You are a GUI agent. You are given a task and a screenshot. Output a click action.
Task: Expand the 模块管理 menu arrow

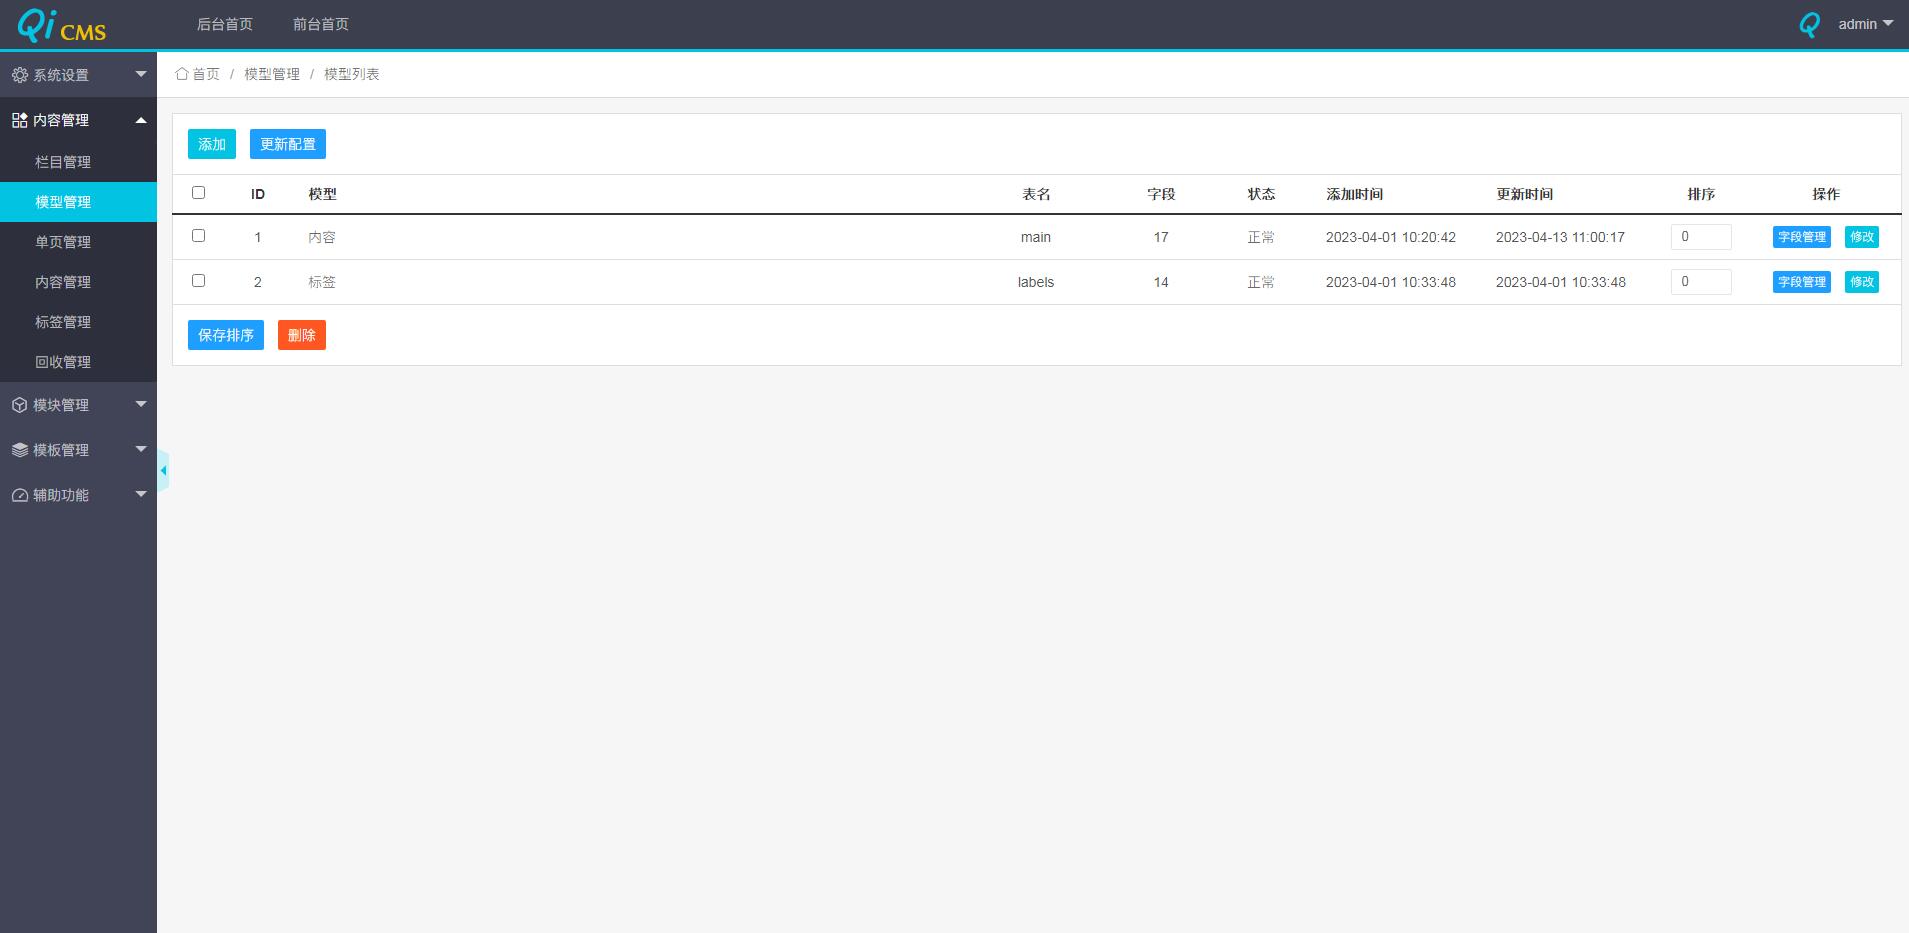pos(141,404)
